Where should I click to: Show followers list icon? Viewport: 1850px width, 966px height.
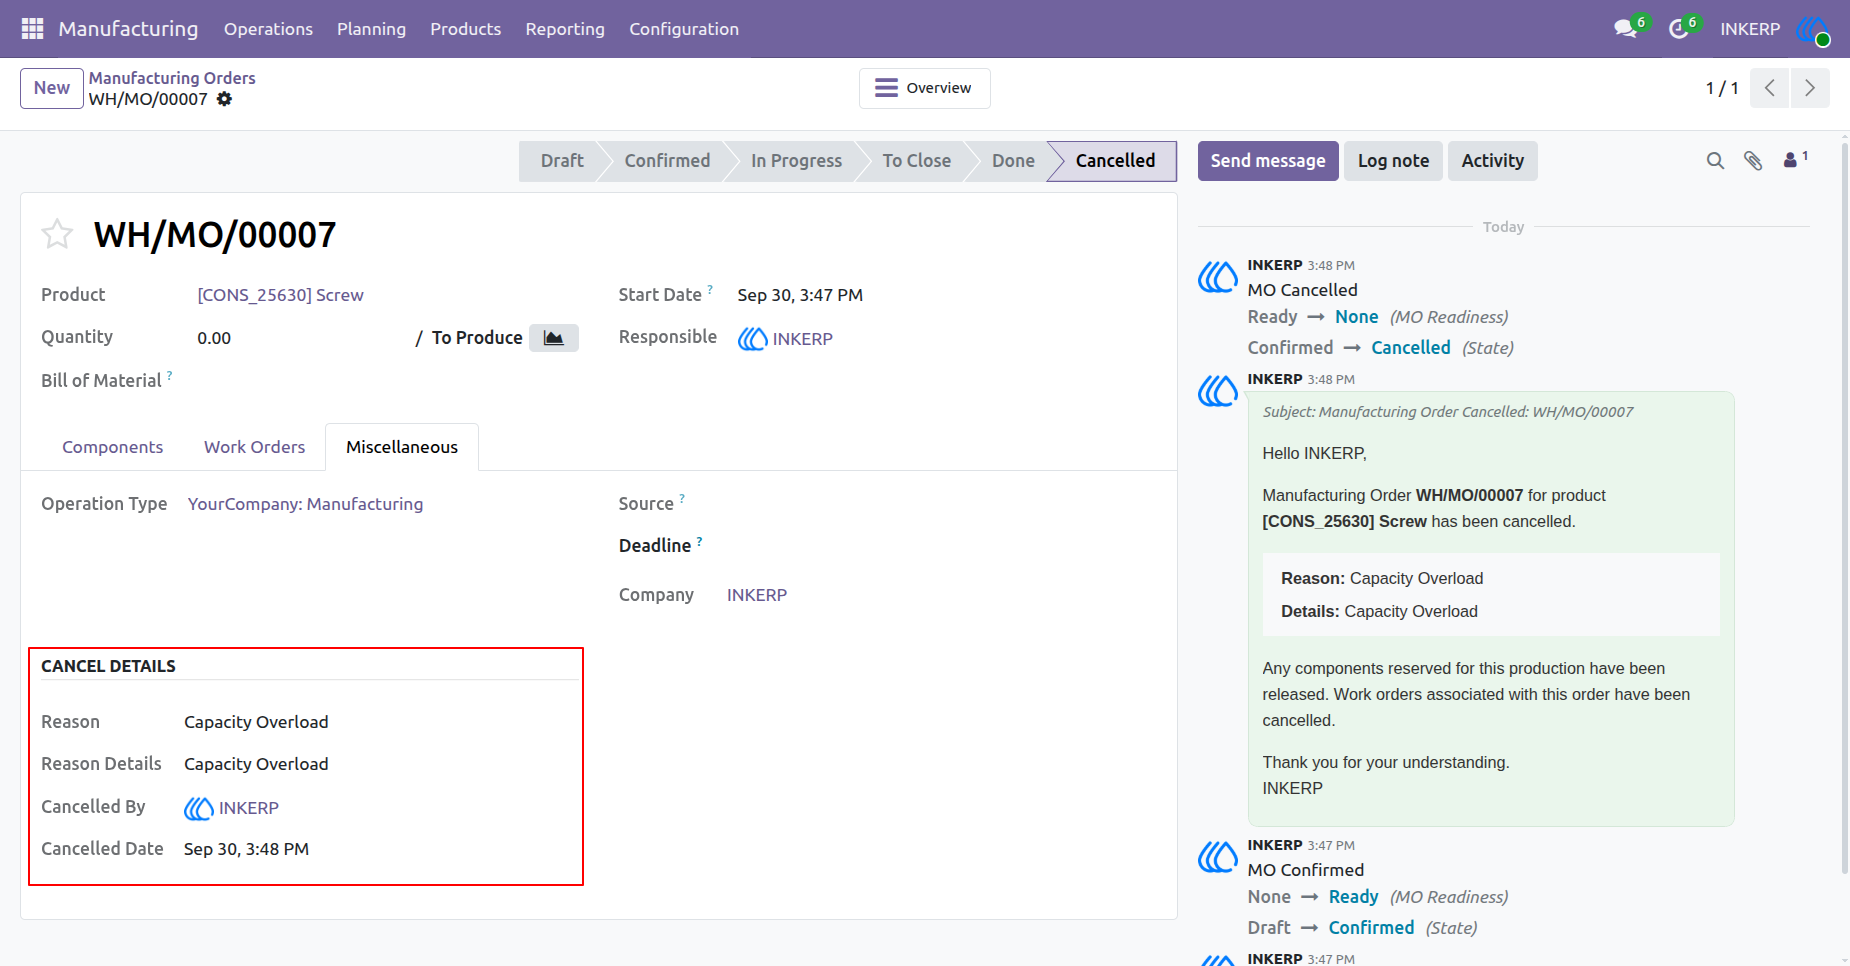[x=1796, y=160]
